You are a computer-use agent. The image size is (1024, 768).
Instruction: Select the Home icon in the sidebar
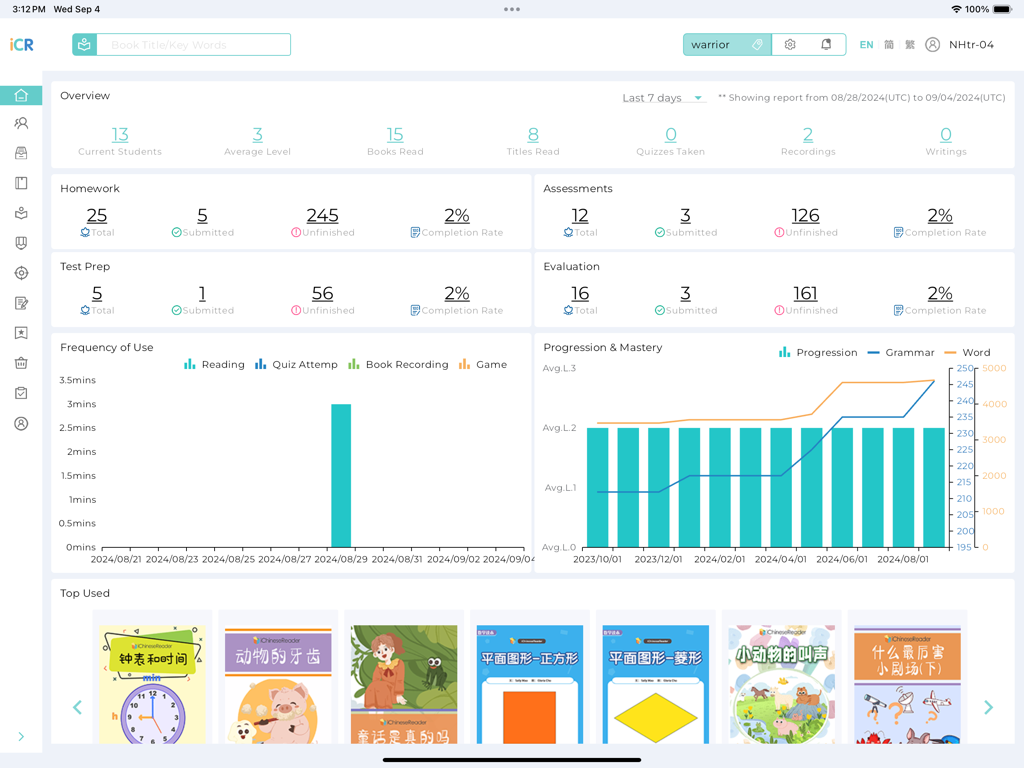click(20, 95)
